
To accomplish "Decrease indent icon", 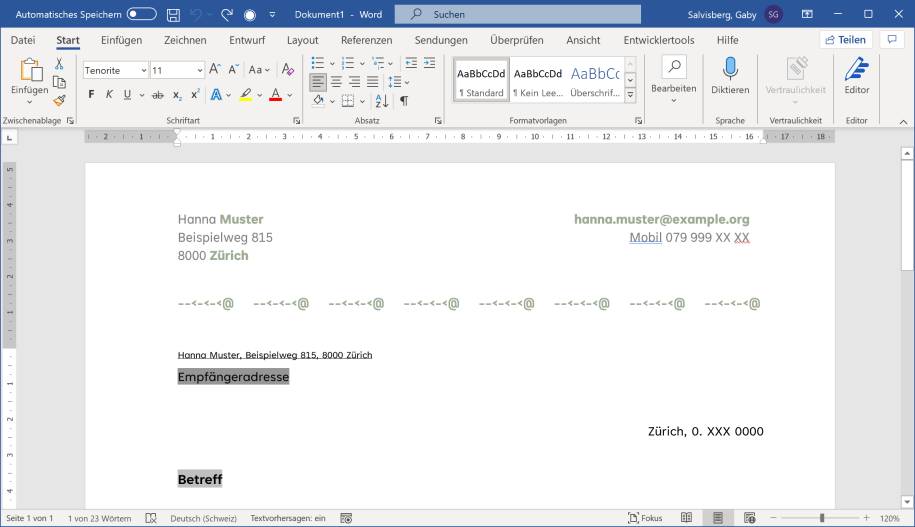I will (x=411, y=63).
